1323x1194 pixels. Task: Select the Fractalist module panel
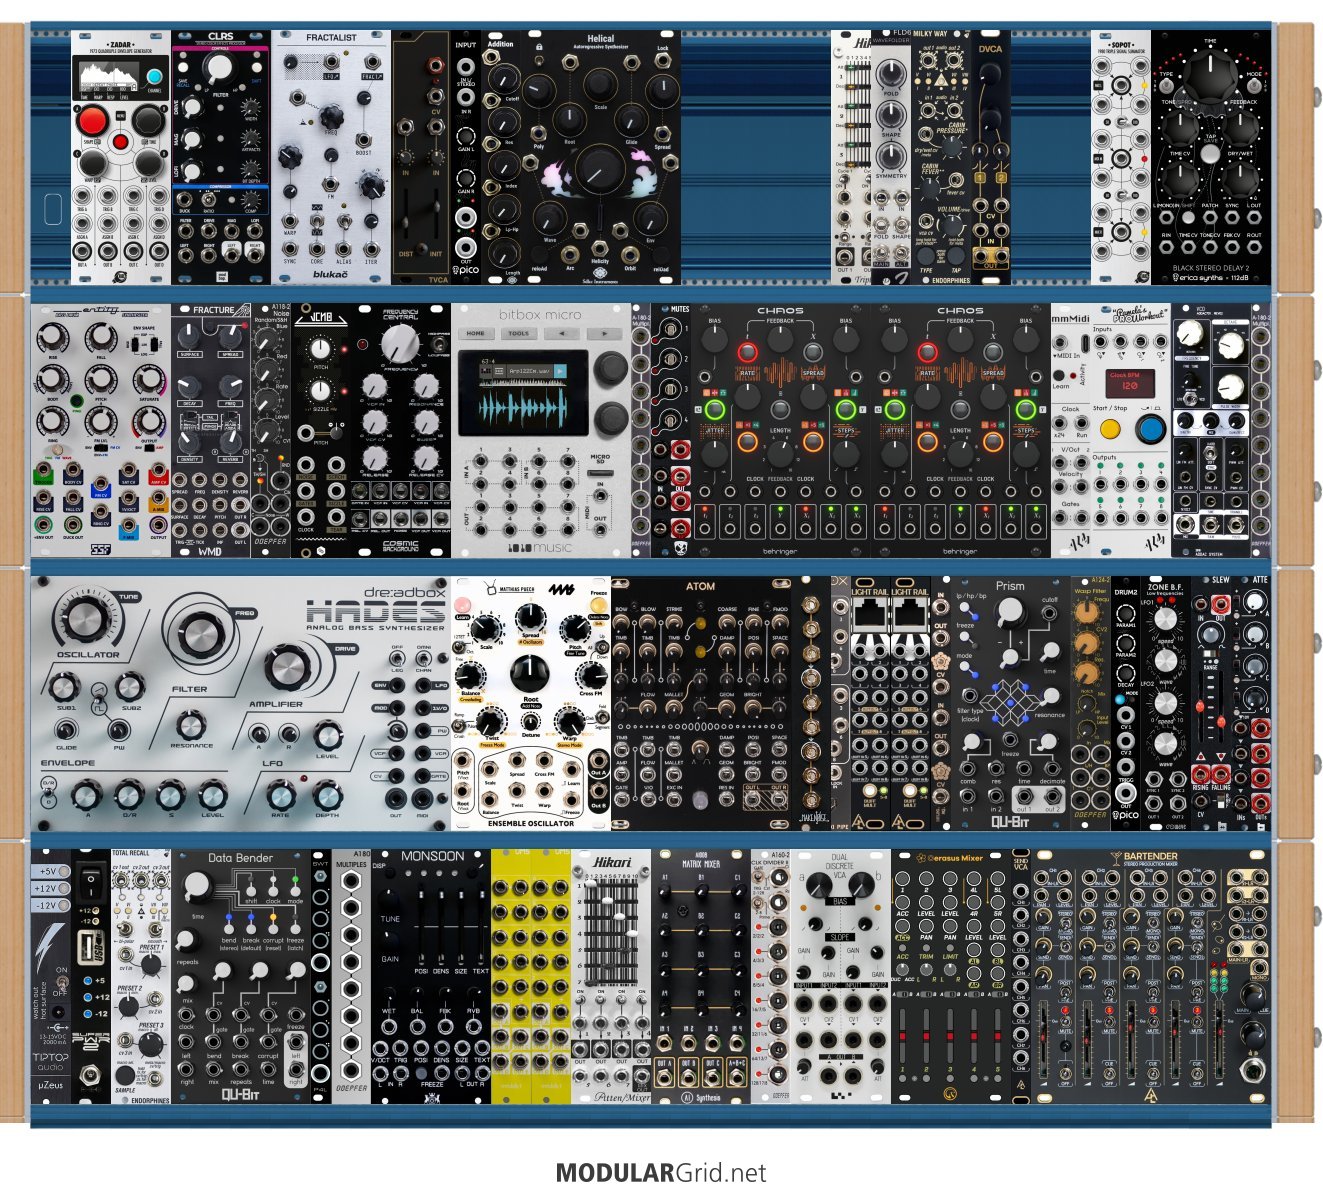[x=331, y=157]
